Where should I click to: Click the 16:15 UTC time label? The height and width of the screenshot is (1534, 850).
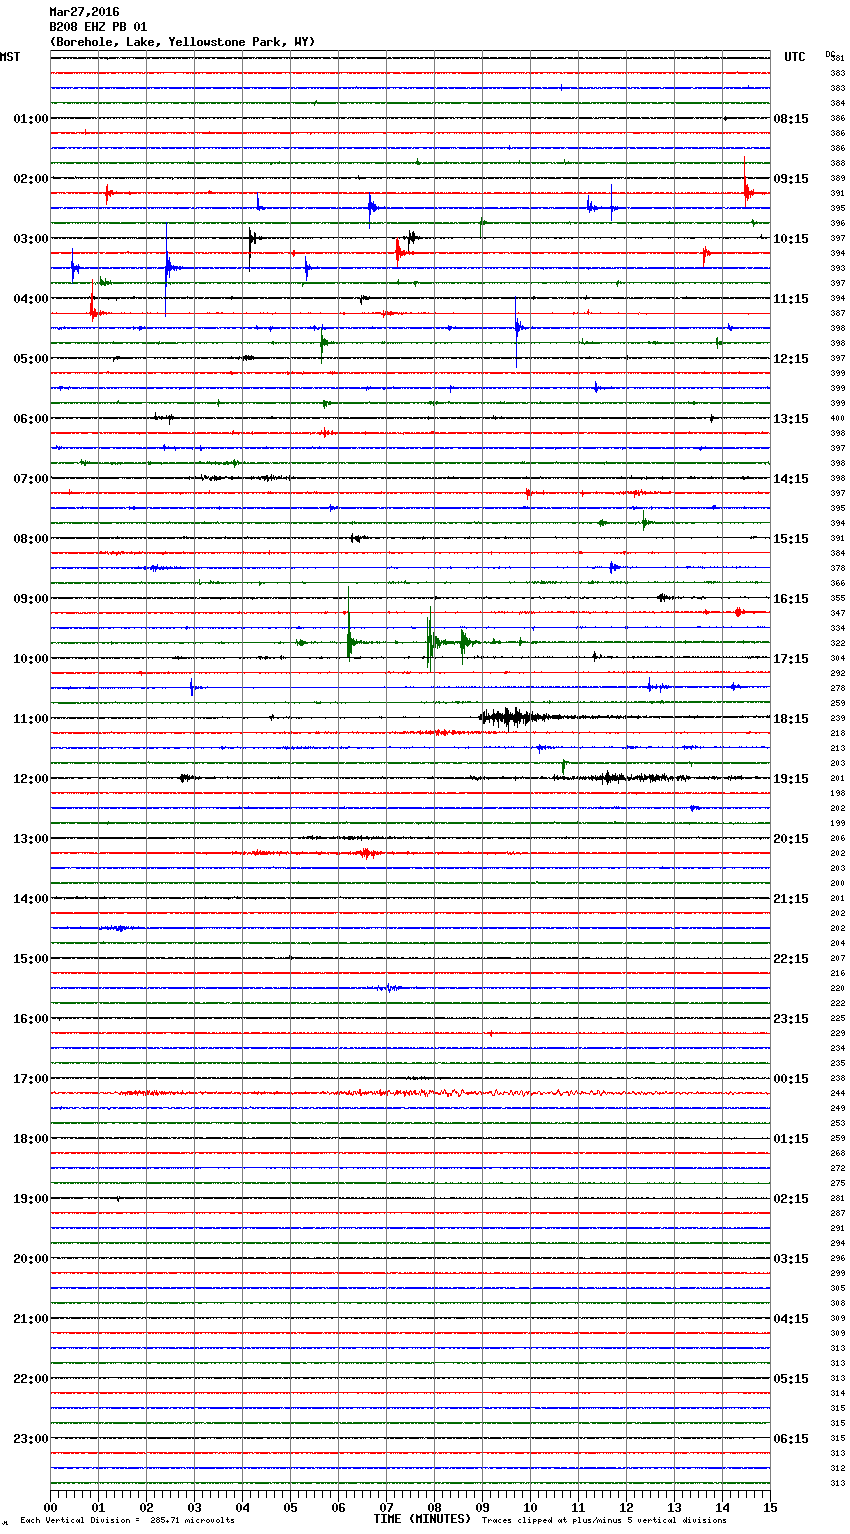(791, 599)
